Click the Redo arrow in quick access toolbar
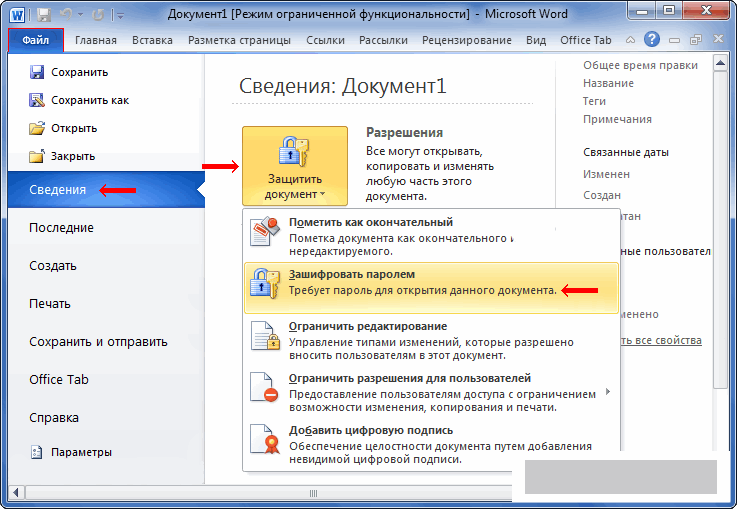 97,15
